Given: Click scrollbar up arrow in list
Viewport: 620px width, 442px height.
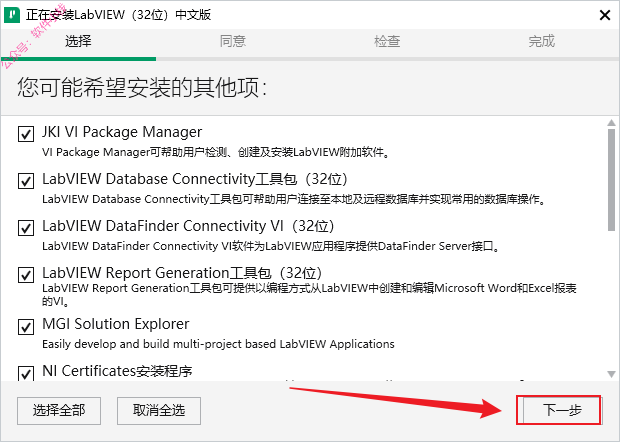Looking at the screenshot, I should pos(611,123).
